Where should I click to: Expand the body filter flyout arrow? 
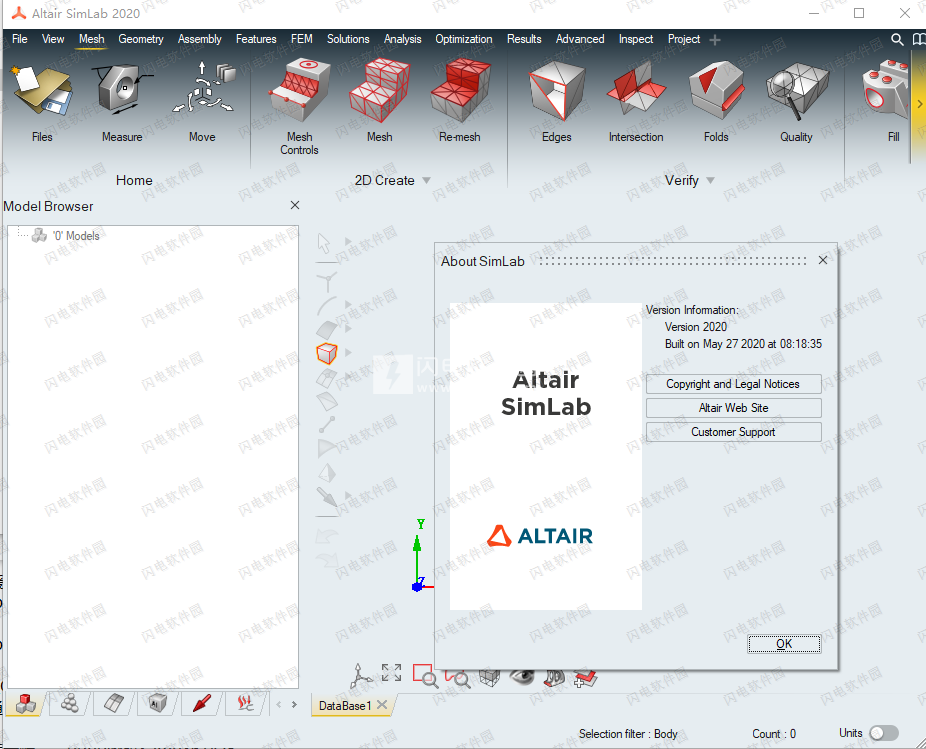[x=348, y=352]
